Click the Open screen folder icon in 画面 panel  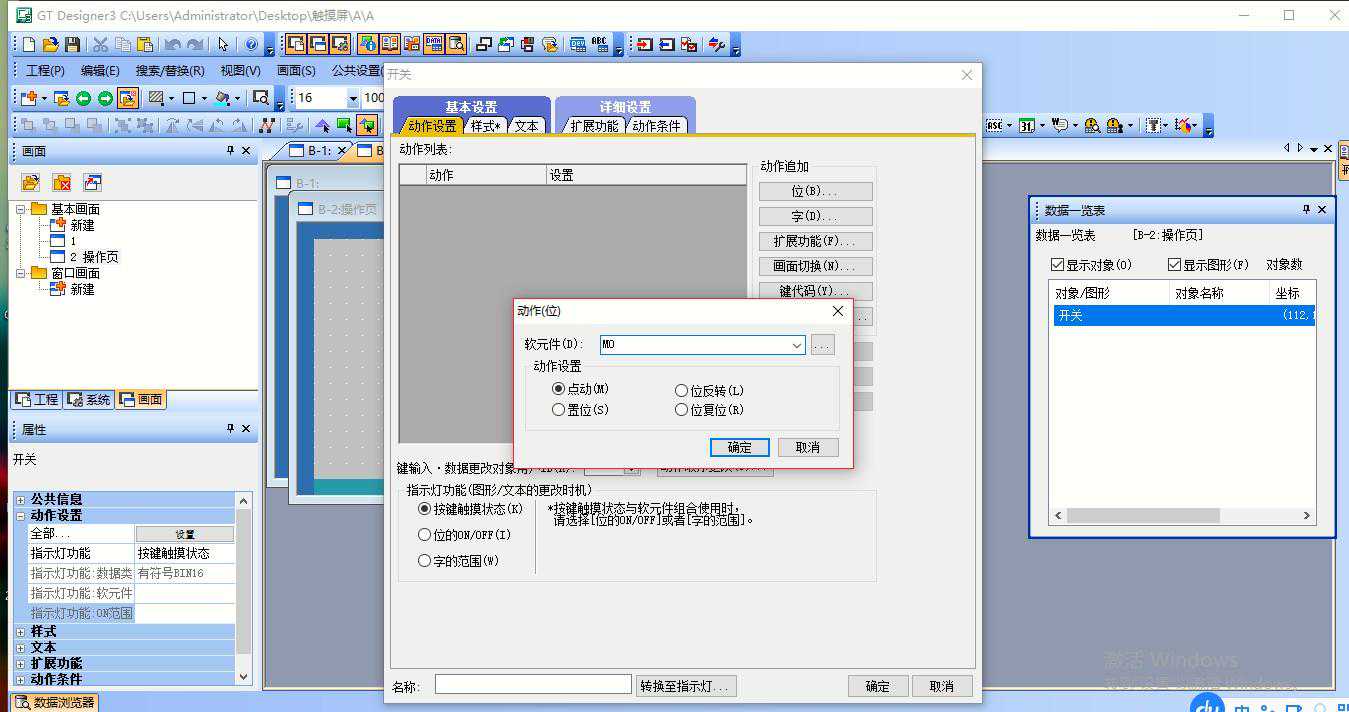click(31, 183)
